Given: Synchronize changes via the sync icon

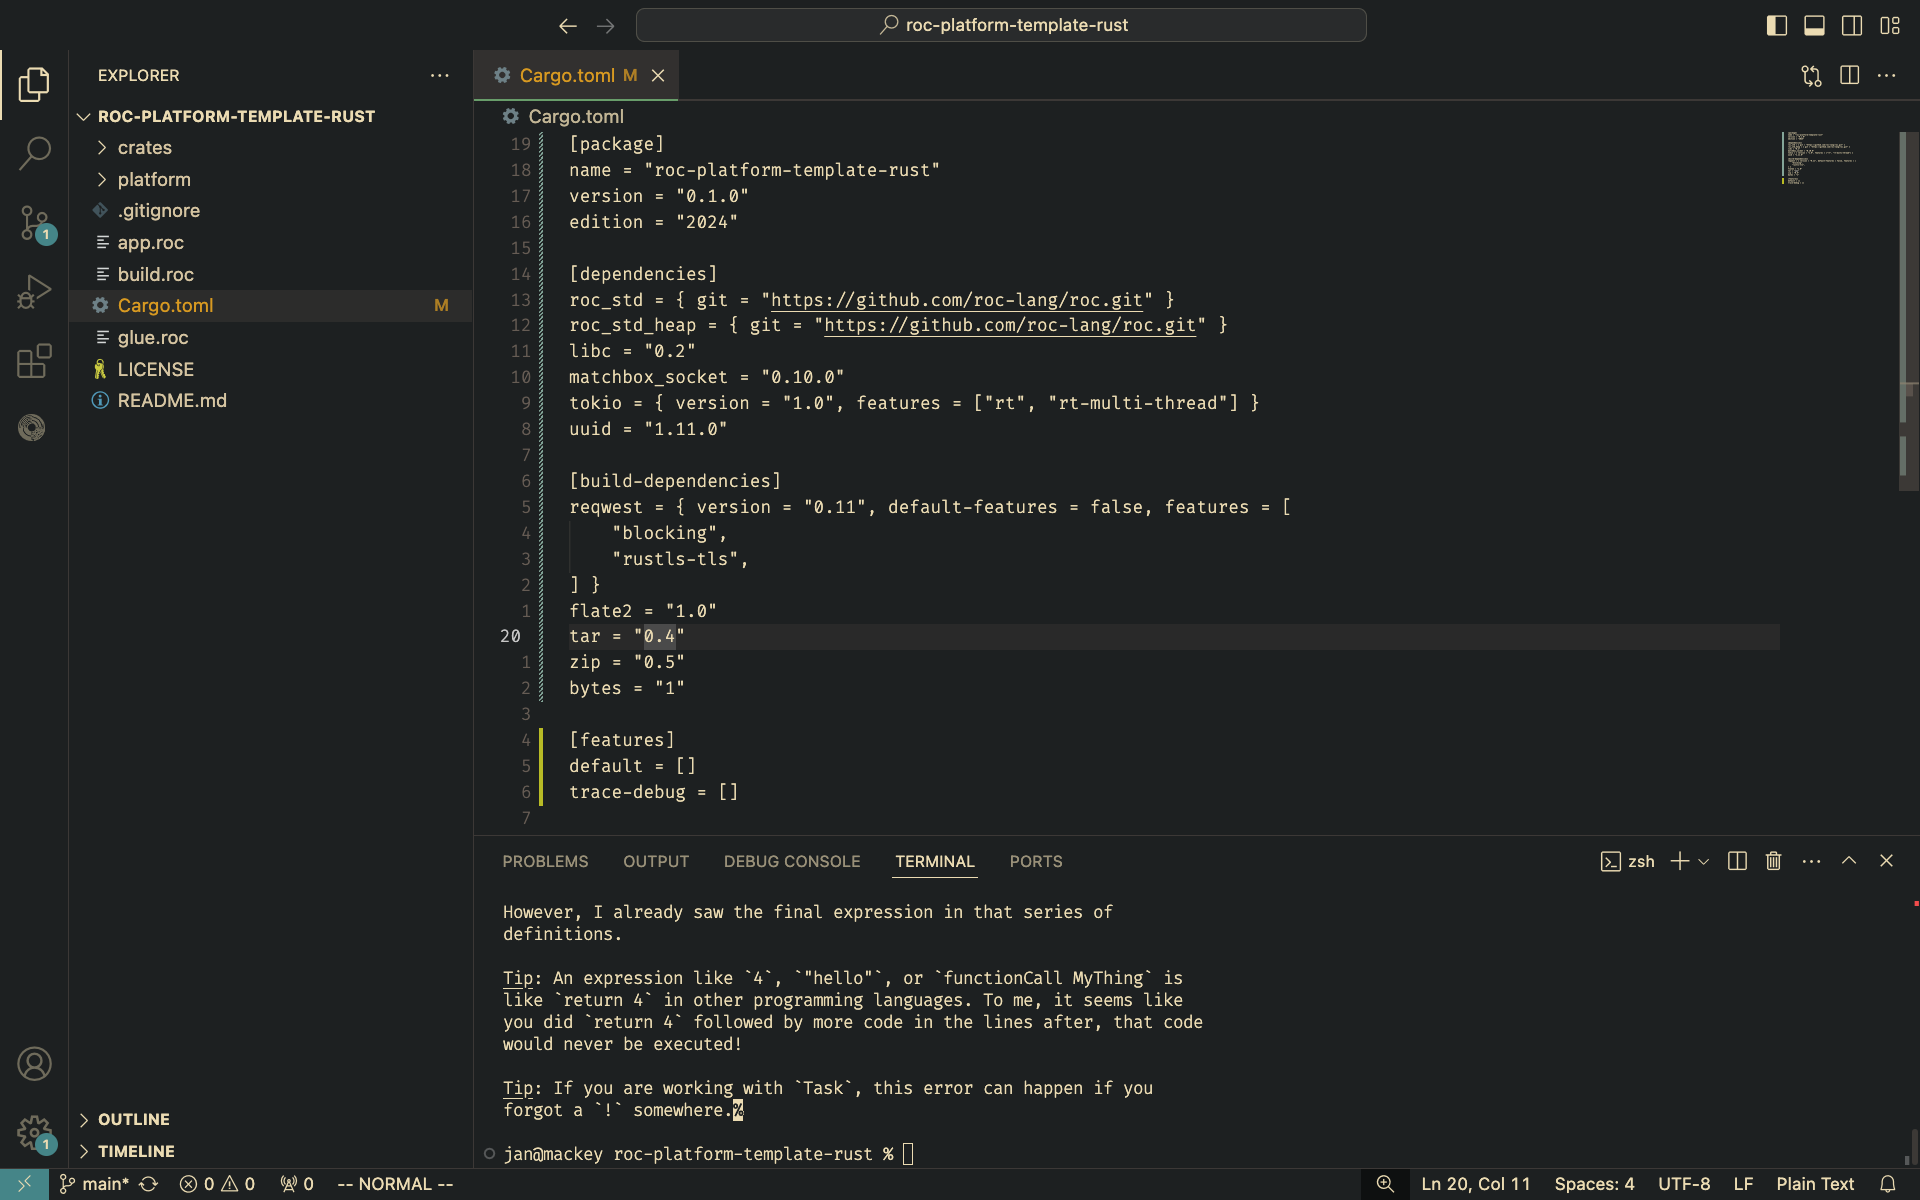Looking at the screenshot, I should 149,1184.
